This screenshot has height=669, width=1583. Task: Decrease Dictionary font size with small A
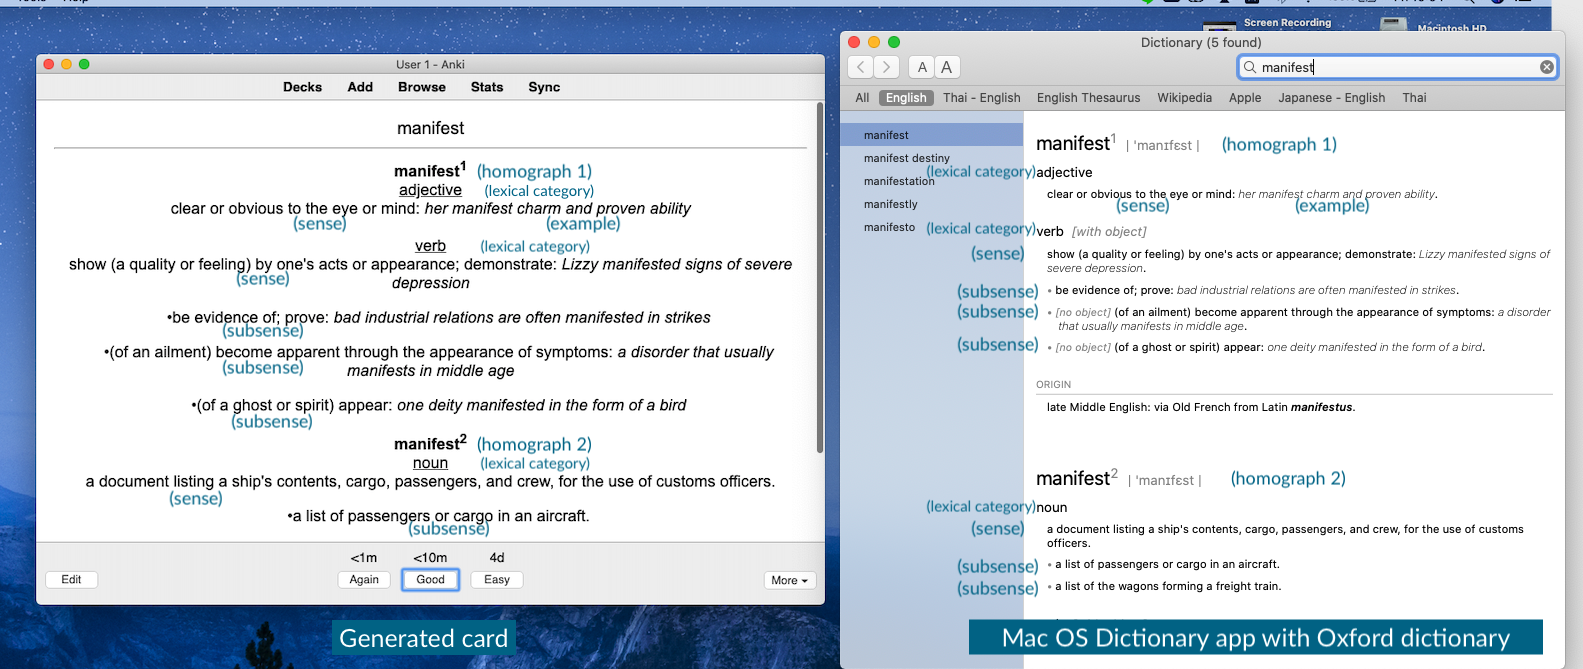pos(922,67)
